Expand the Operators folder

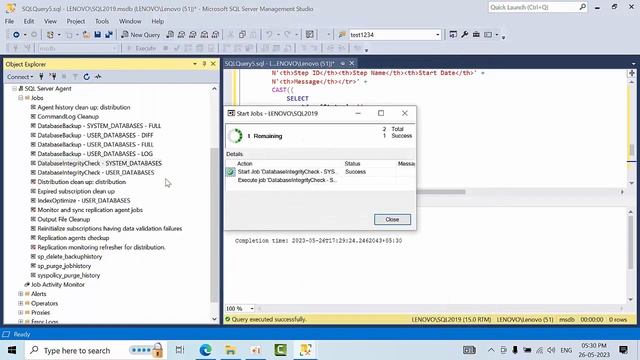(x=20, y=303)
